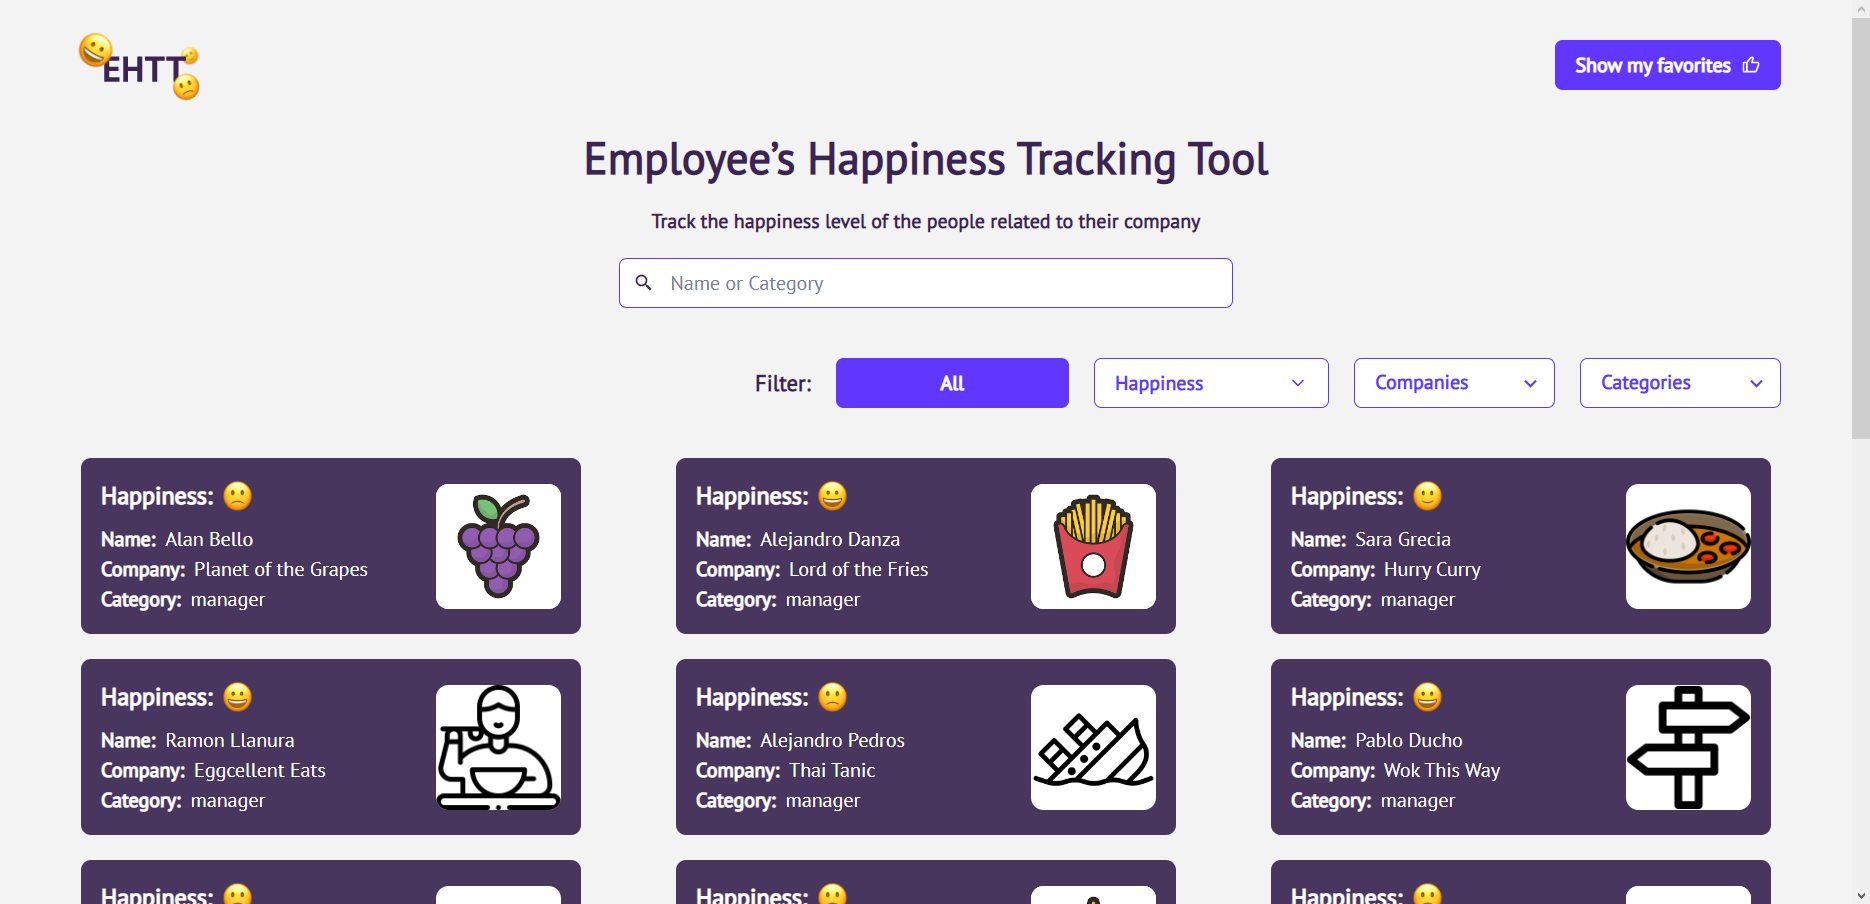Click the curry bowl image on Sara Grecia card
1870x904 pixels.
[x=1688, y=546]
